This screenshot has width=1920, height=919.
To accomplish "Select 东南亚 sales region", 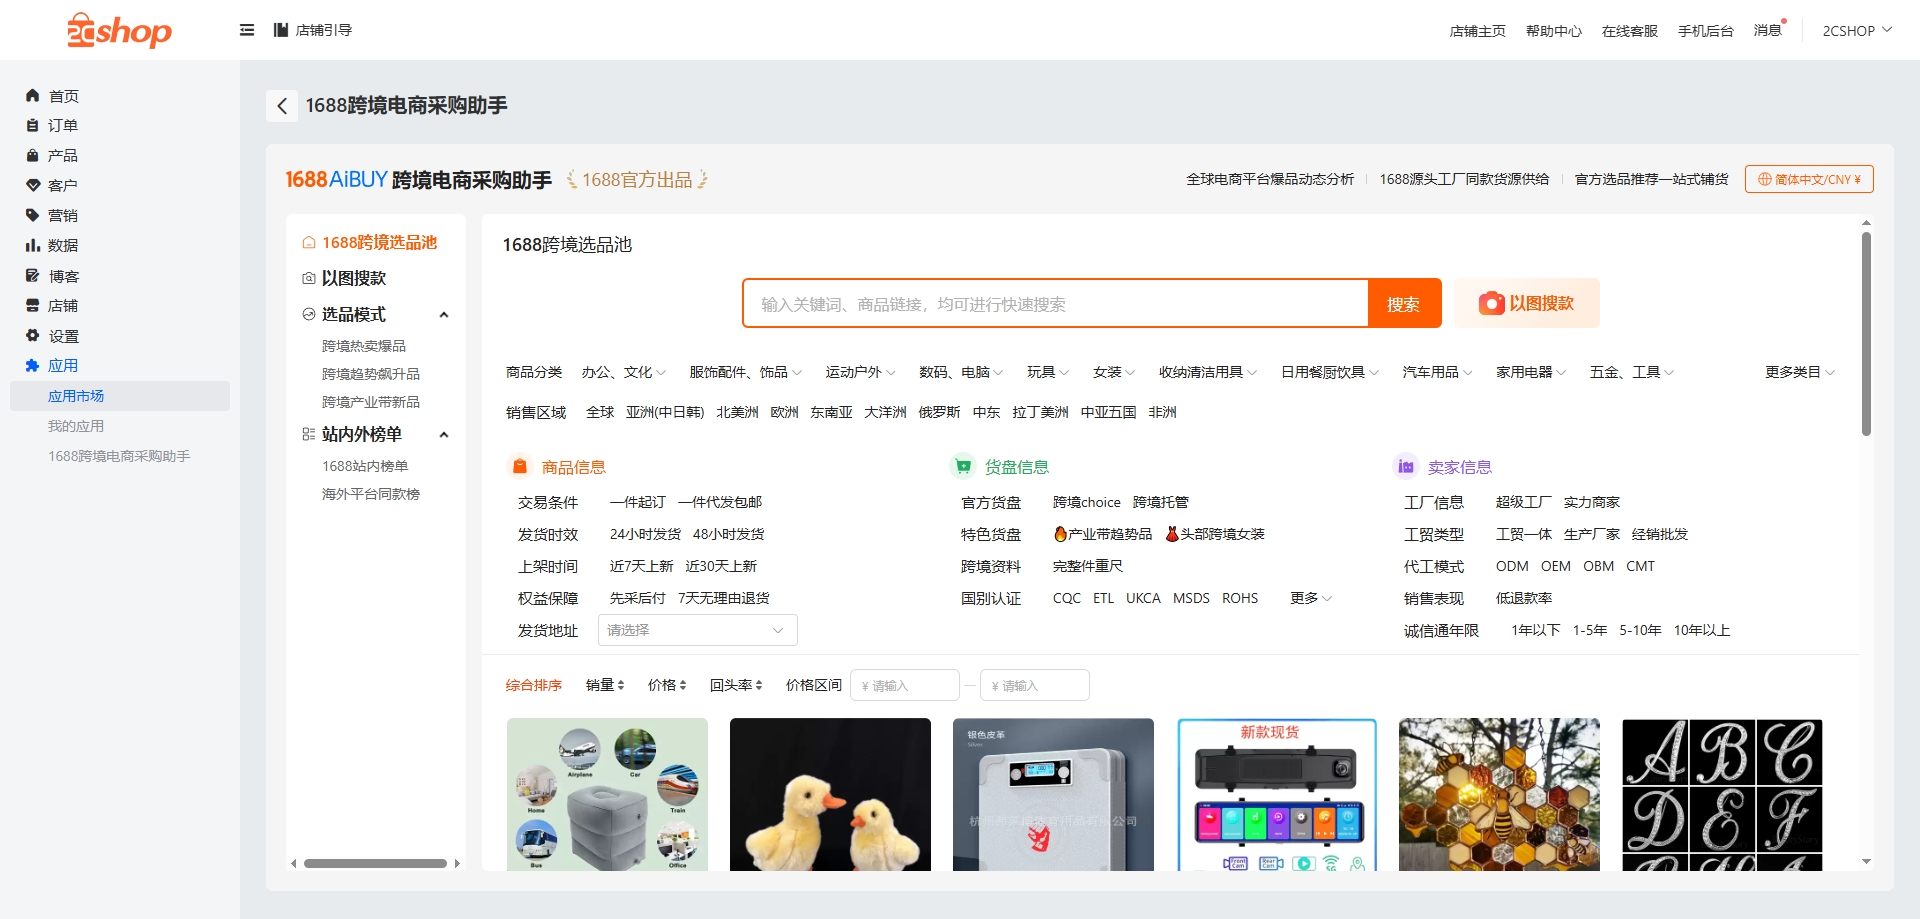I will pyautogui.click(x=831, y=412).
